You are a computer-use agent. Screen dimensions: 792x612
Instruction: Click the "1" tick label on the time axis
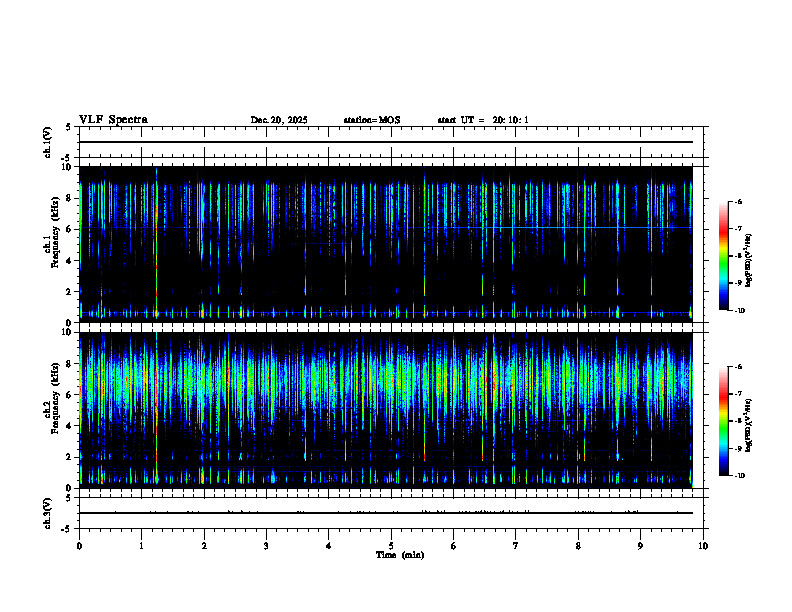point(141,546)
